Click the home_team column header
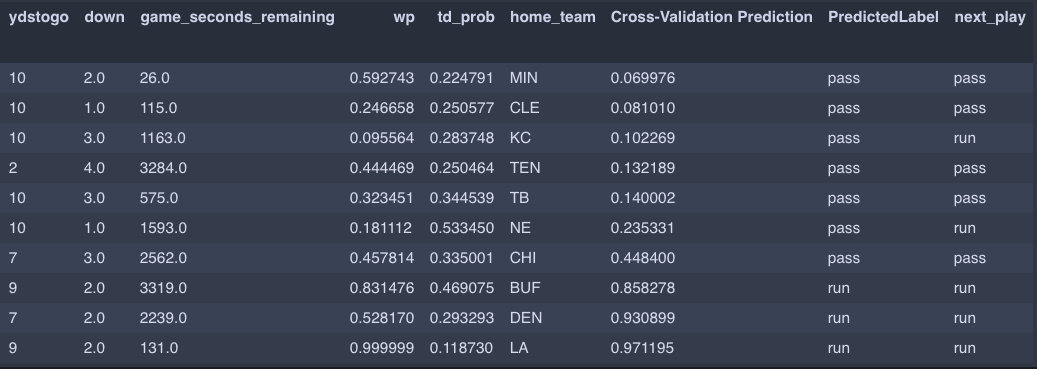The image size is (1037, 369). click(x=553, y=18)
